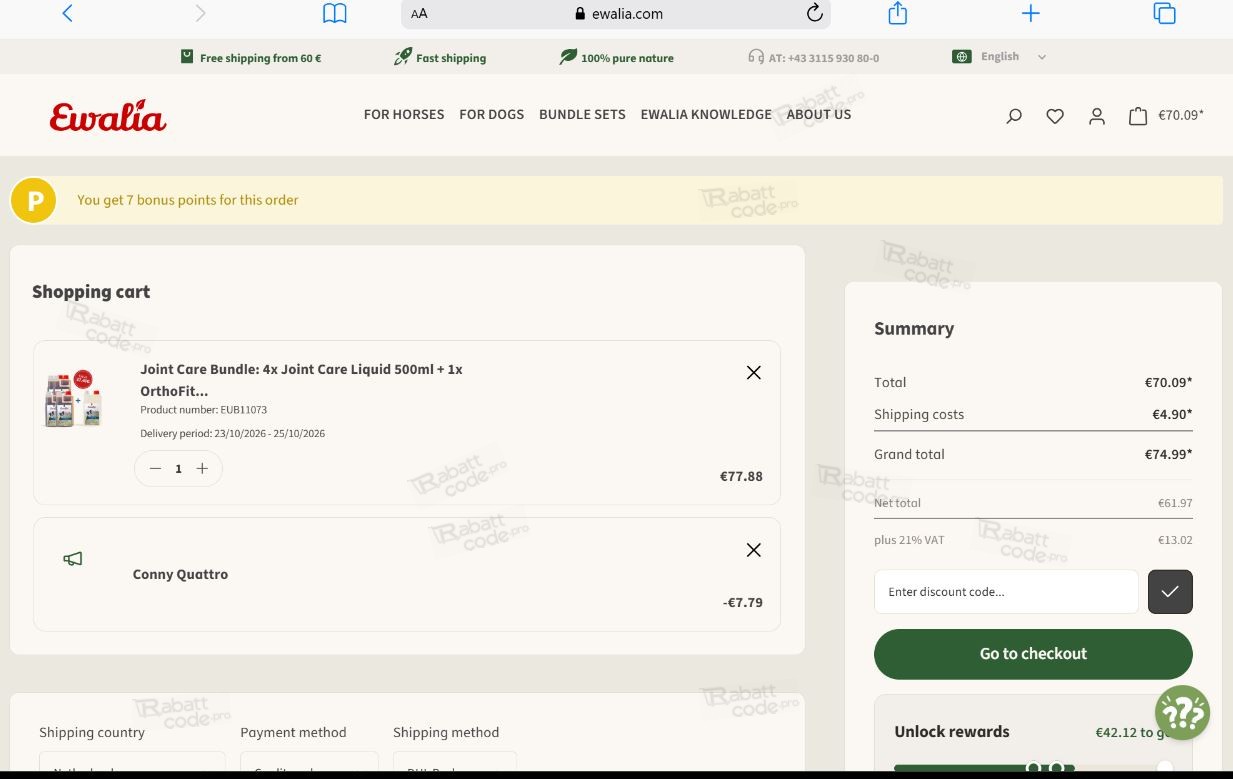
Task: Click the Free shipping from 60 € text
Action: point(261,58)
